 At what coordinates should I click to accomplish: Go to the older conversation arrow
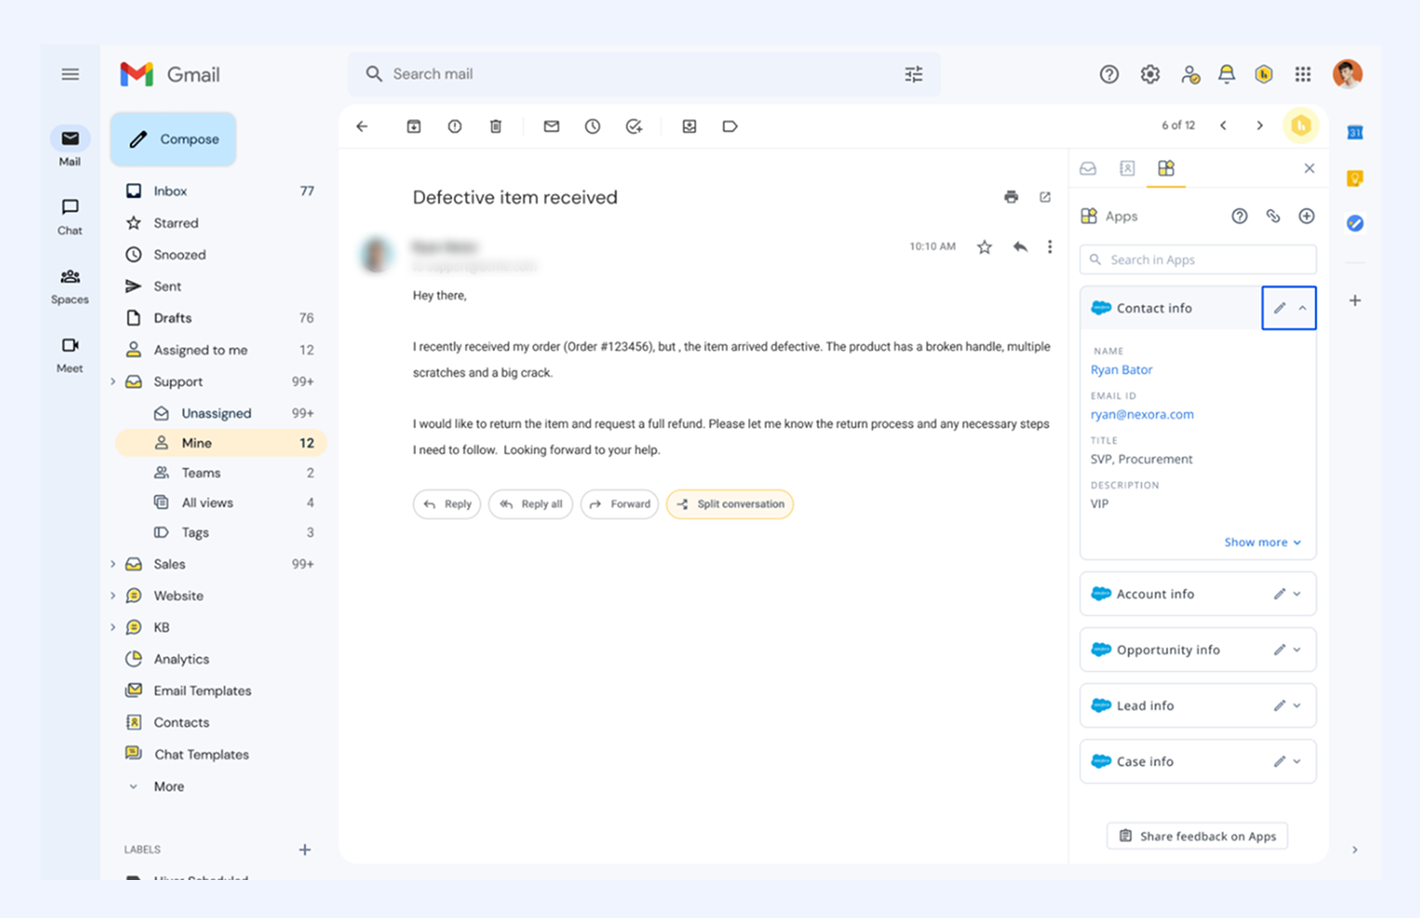pyautogui.click(x=1260, y=125)
